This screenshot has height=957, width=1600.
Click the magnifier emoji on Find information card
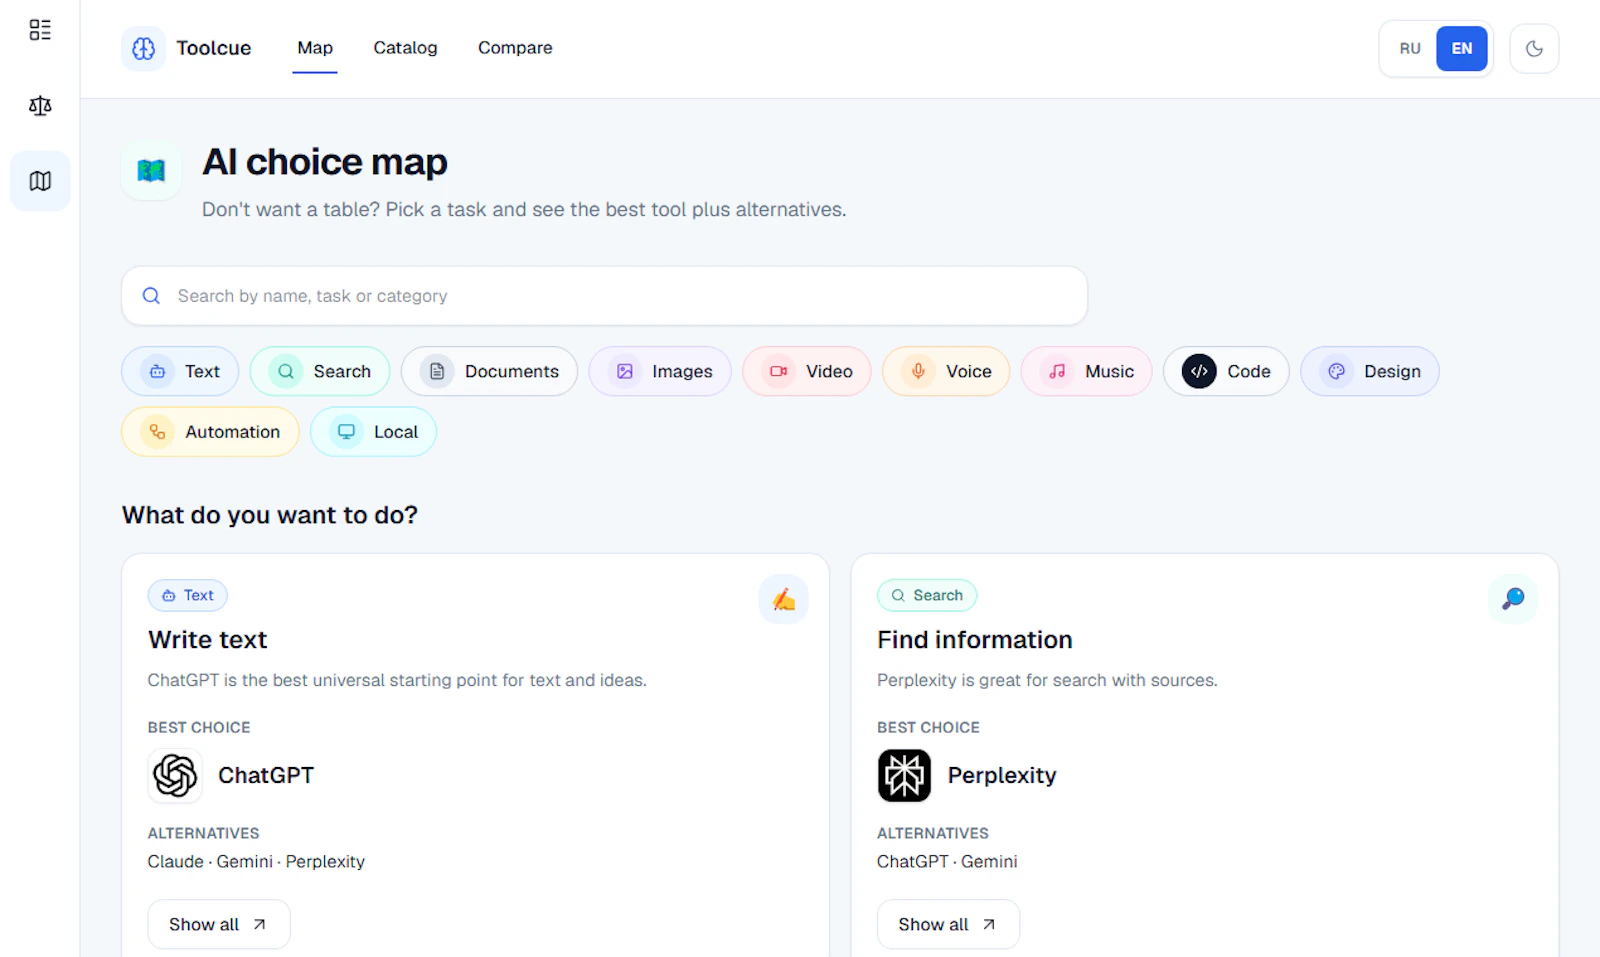(x=1513, y=599)
